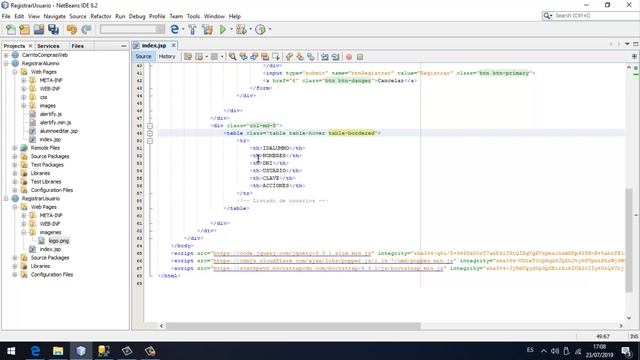Close the index.jsp editor tab
This screenshot has height=360, width=640.
[x=173, y=45]
